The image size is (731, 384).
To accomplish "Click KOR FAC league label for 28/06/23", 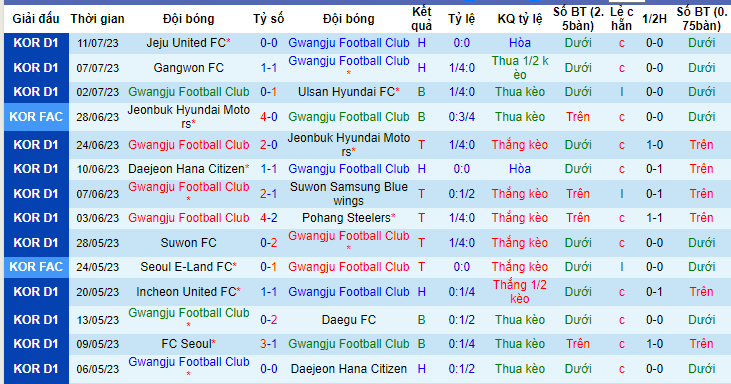I will 36,117.
